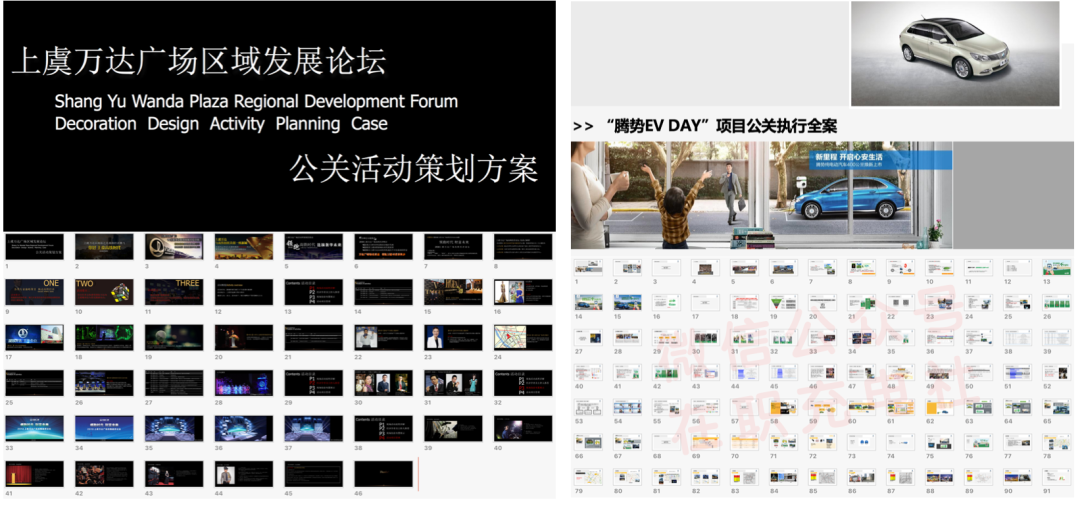Open EV DAY deck blue car slide 14
Viewport: 1080px width, 508px height.
pyautogui.click(x=588, y=301)
